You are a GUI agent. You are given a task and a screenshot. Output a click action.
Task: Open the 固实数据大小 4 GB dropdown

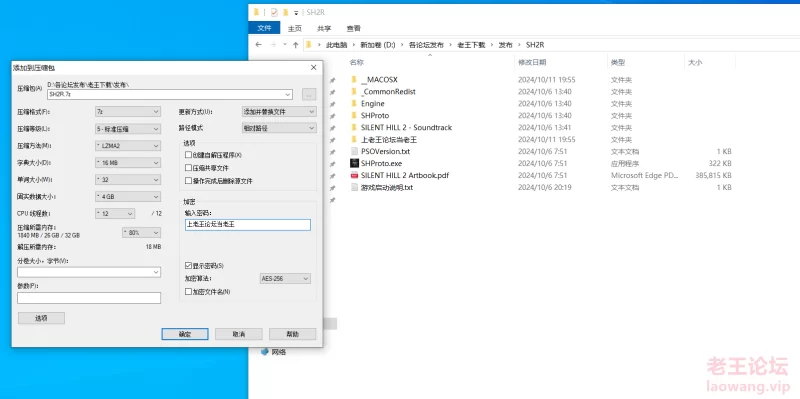coord(128,196)
